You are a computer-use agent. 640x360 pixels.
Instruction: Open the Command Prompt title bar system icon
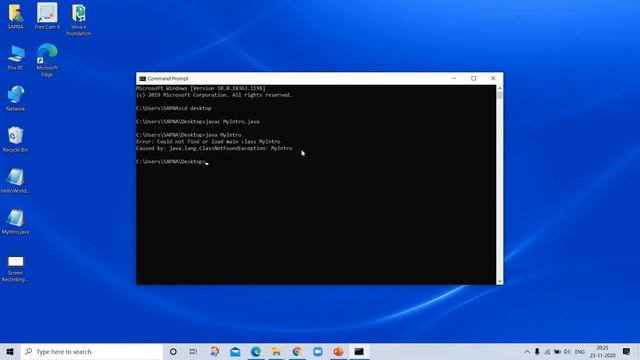(x=142, y=78)
